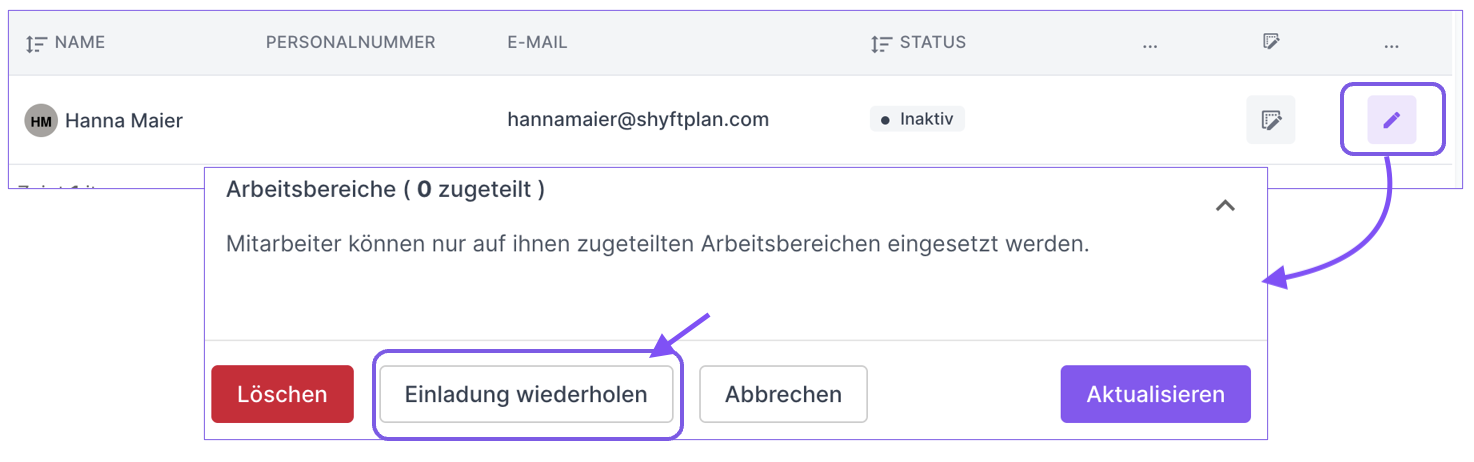Click the rightmost ellipsis column header
This screenshot has height=462, width=1474.
point(1391,43)
